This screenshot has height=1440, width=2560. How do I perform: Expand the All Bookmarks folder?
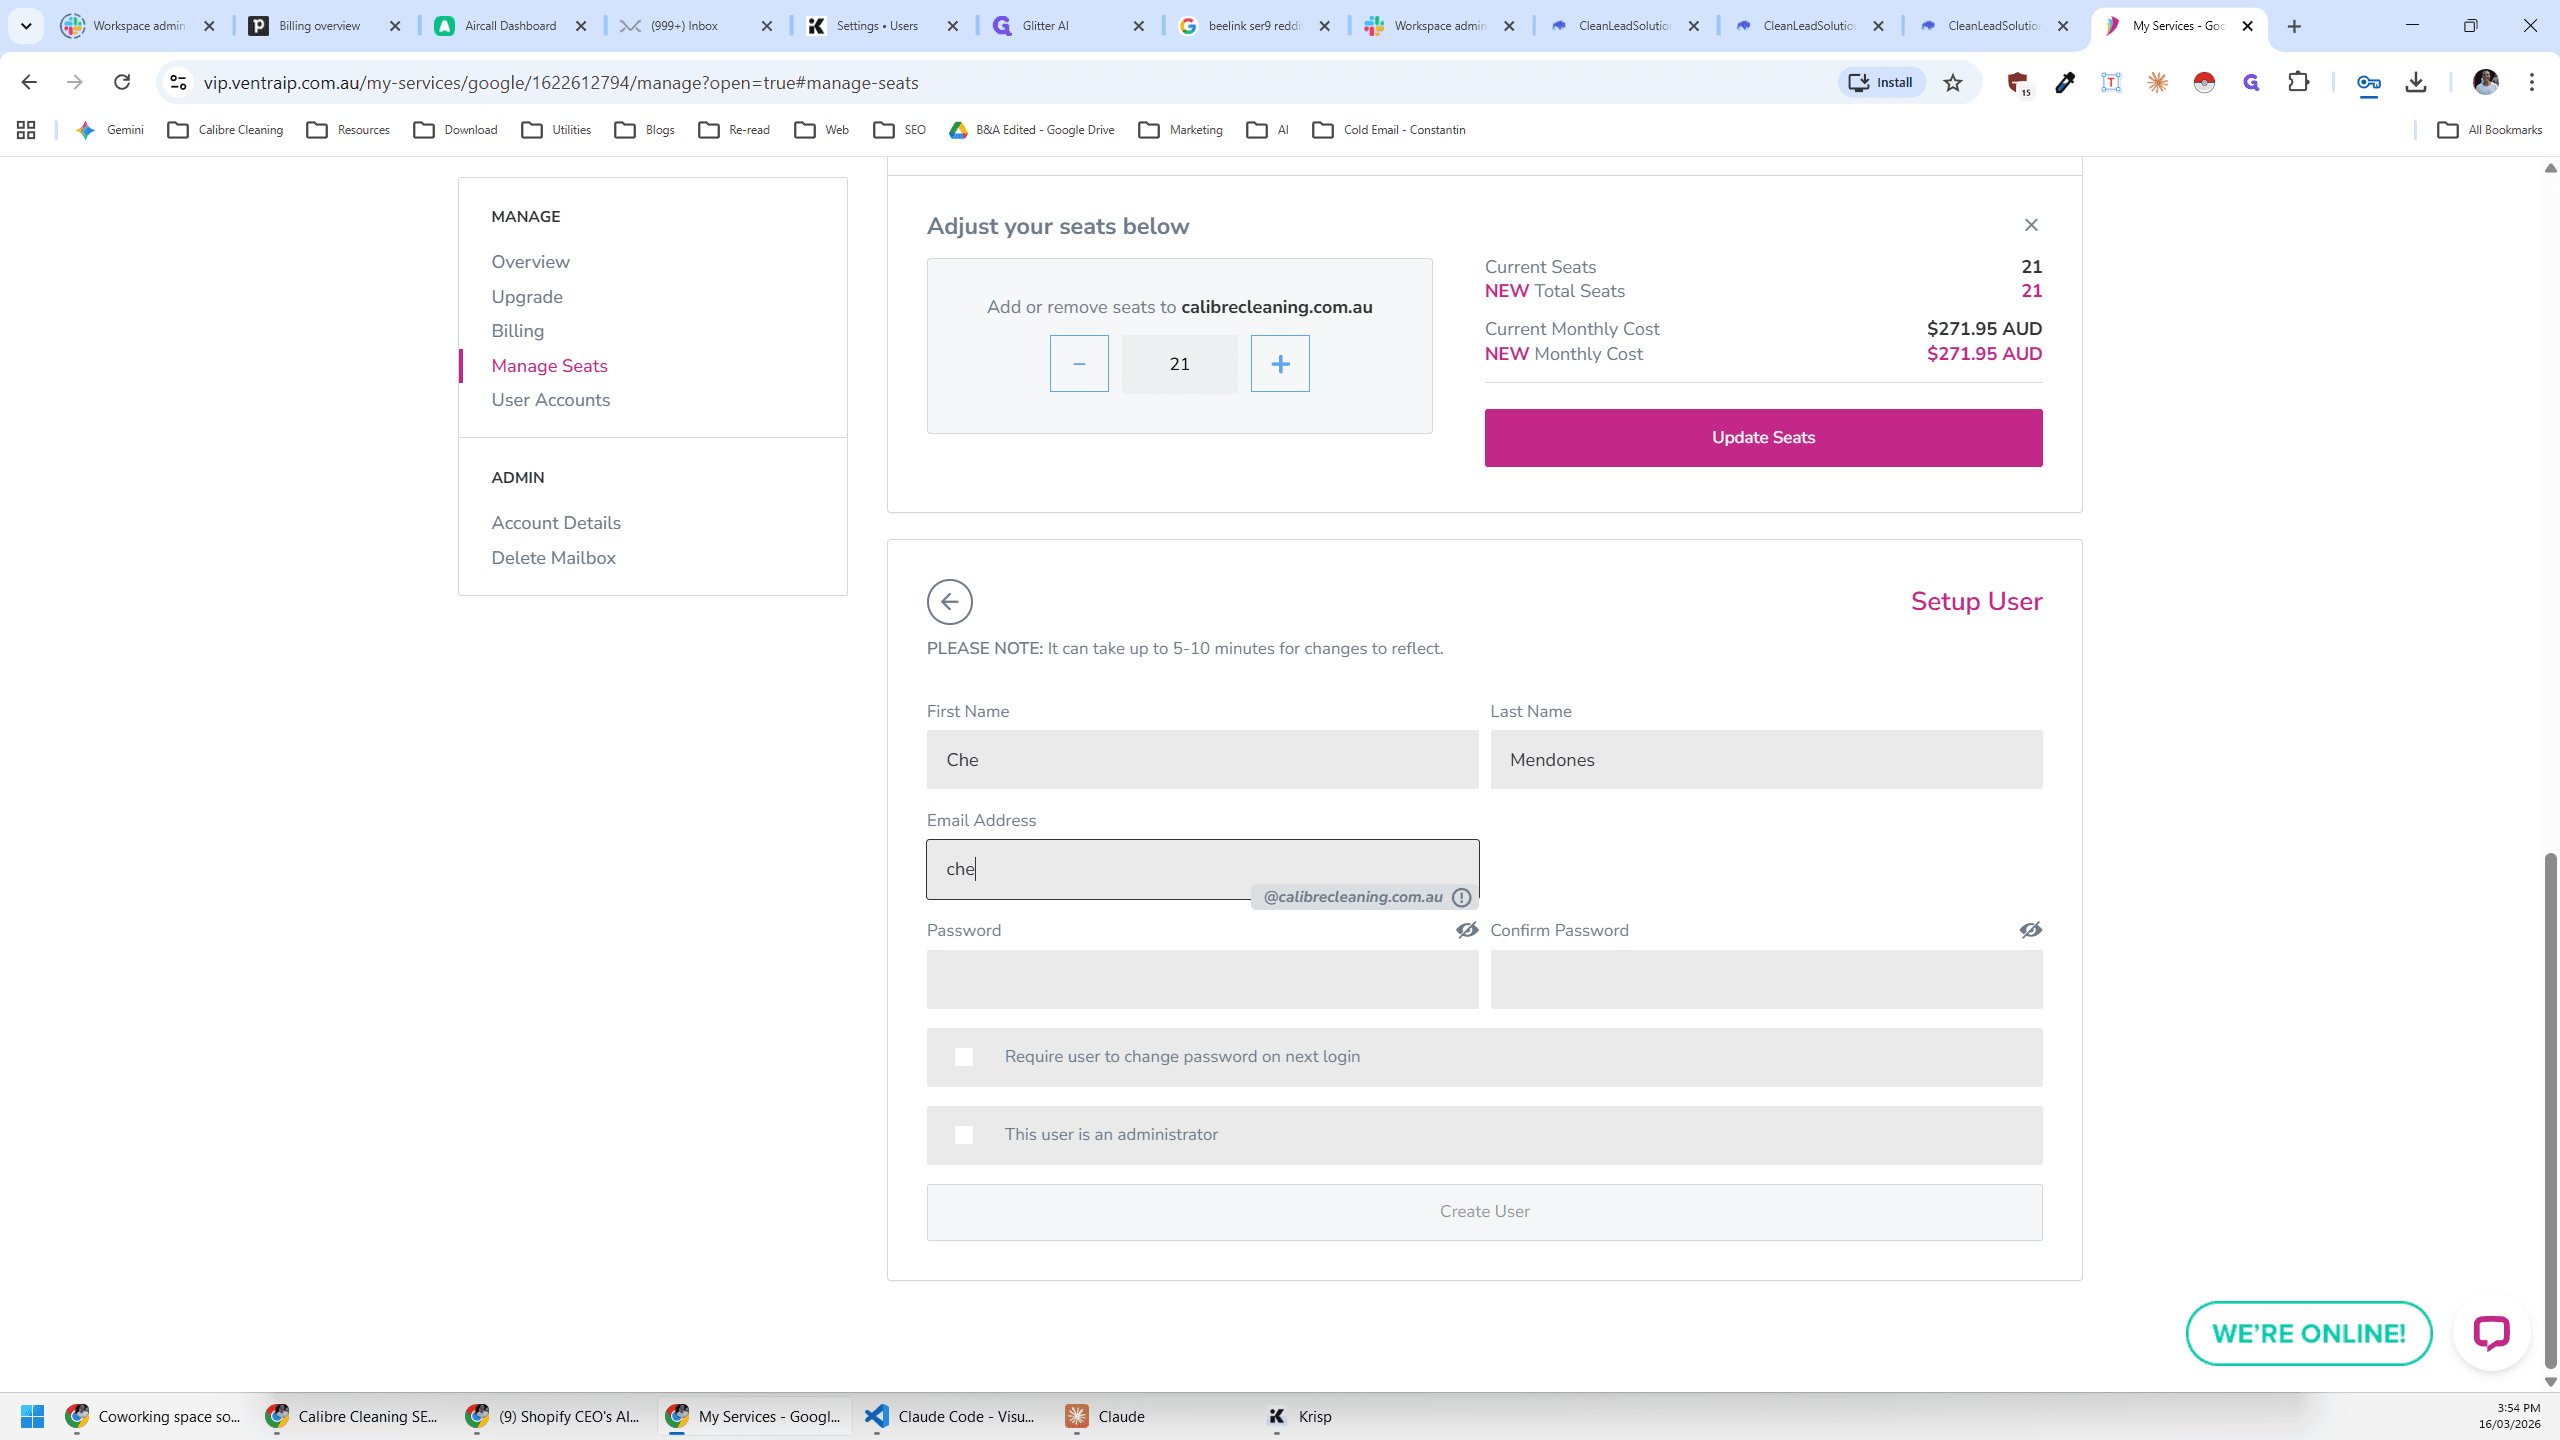coord(2490,130)
